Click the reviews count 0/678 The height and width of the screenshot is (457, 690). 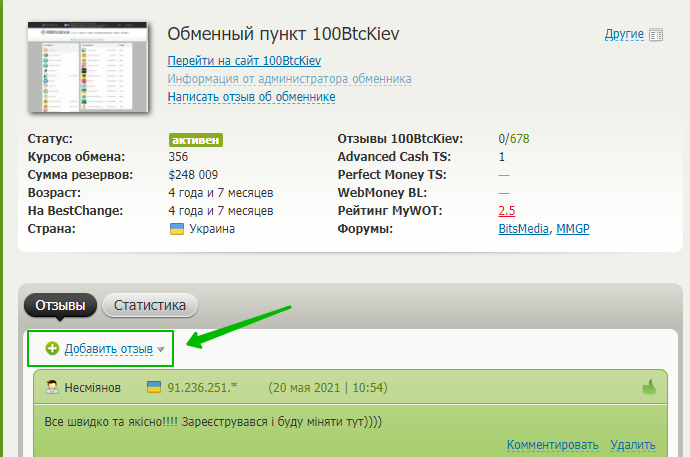[x=514, y=139]
